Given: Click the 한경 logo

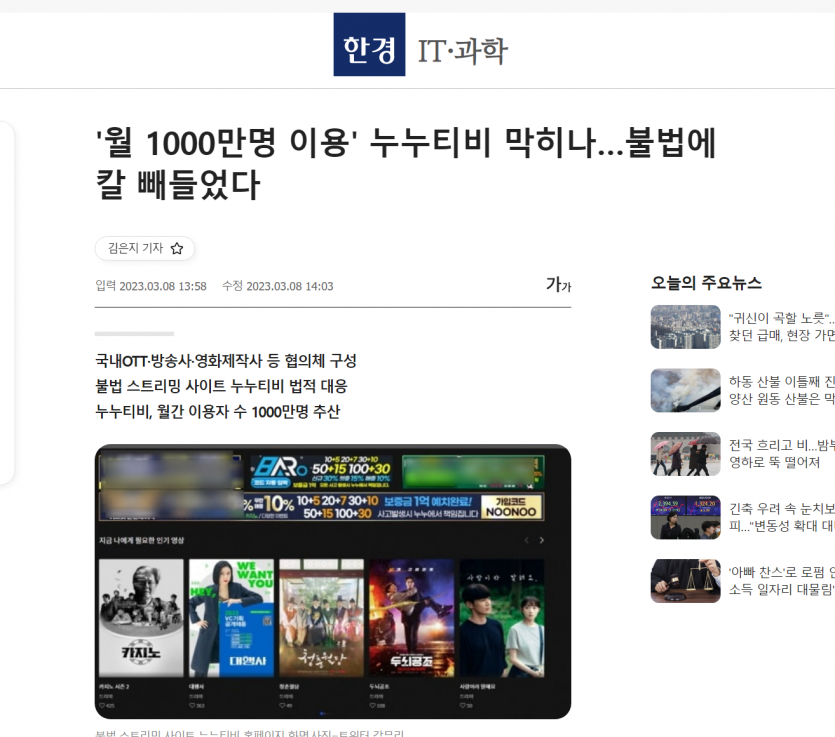Looking at the screenshot, I should pos(369,45).
